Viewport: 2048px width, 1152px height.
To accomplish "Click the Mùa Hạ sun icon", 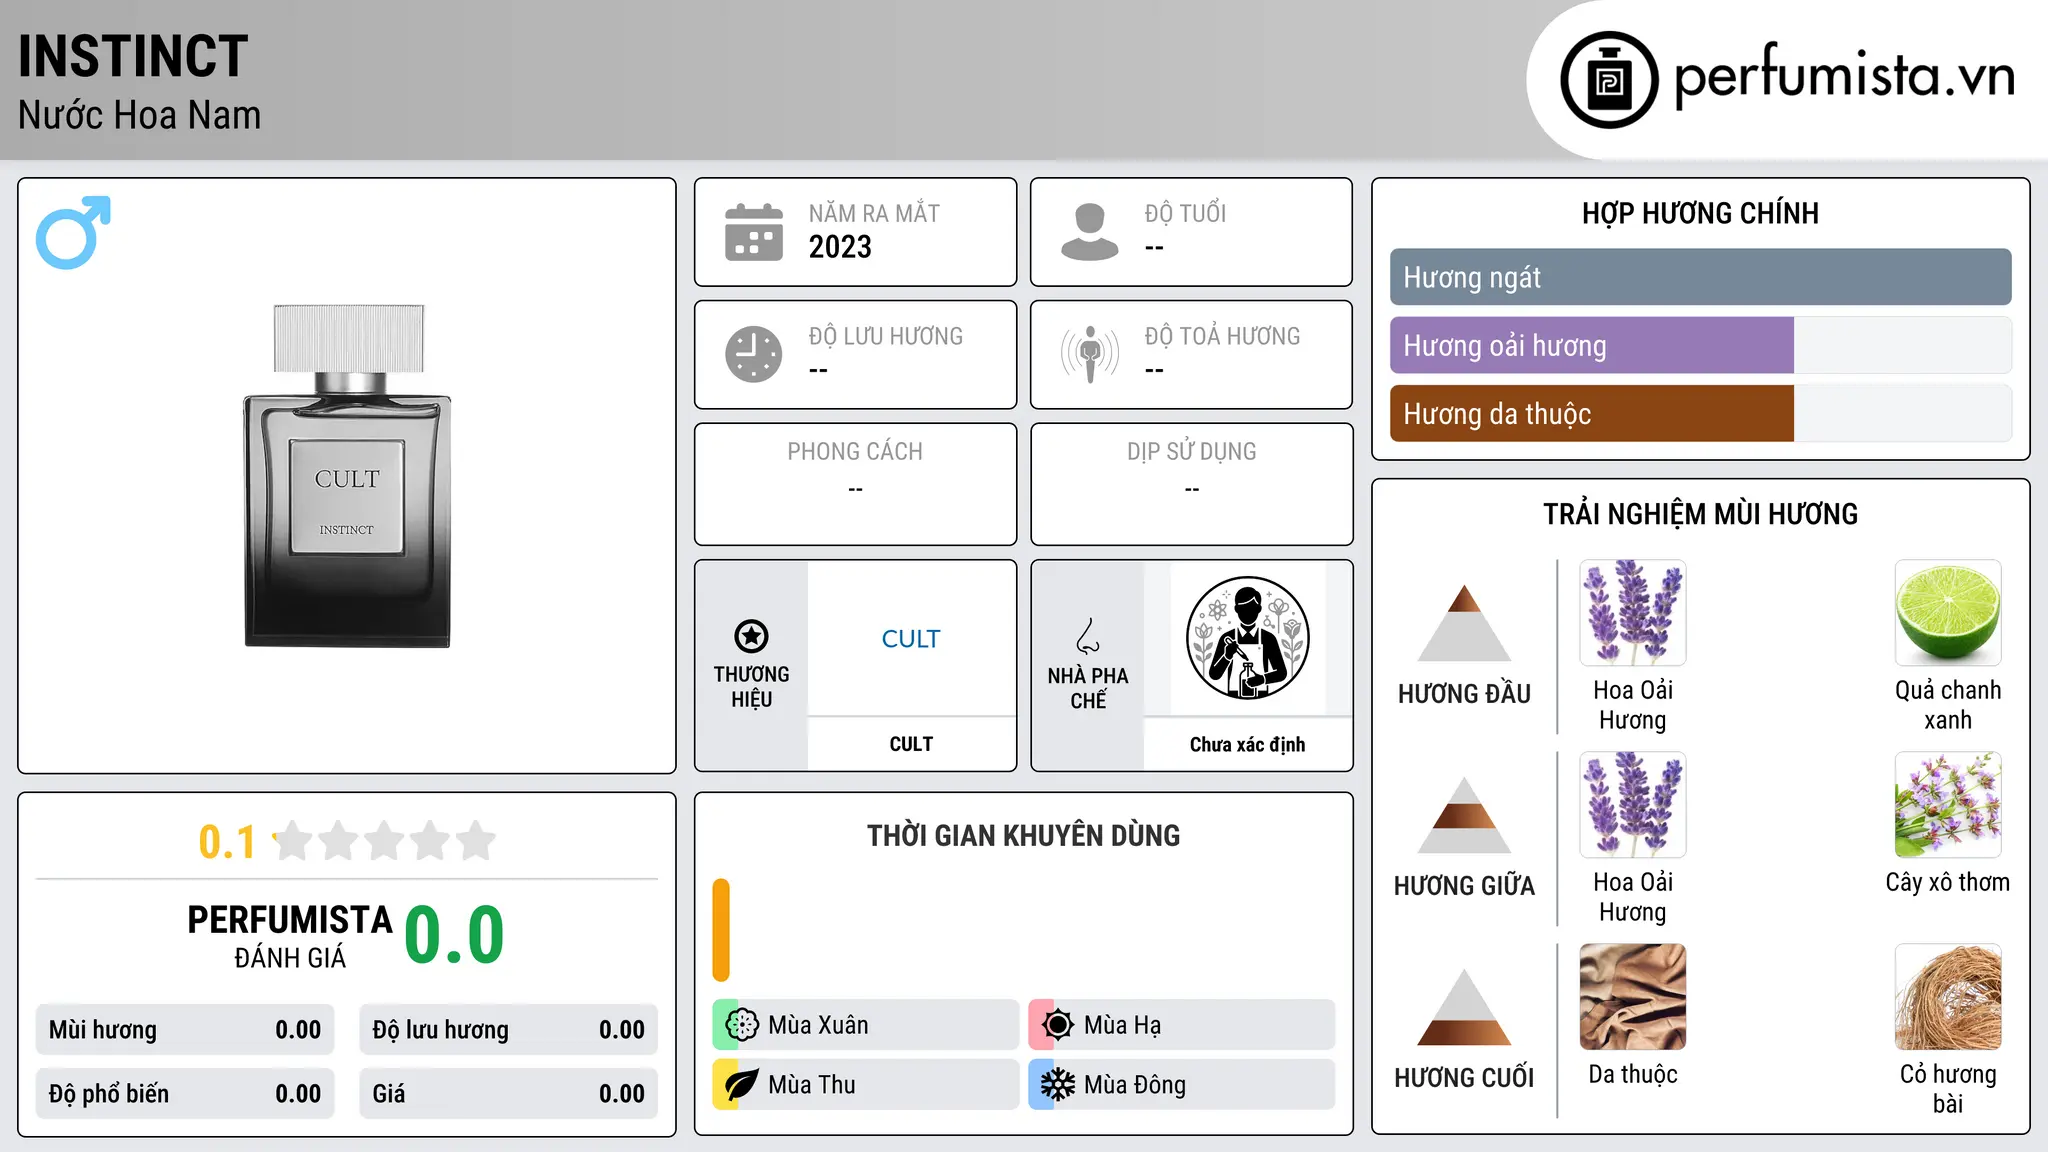I will click(x=1058, y=1025).
